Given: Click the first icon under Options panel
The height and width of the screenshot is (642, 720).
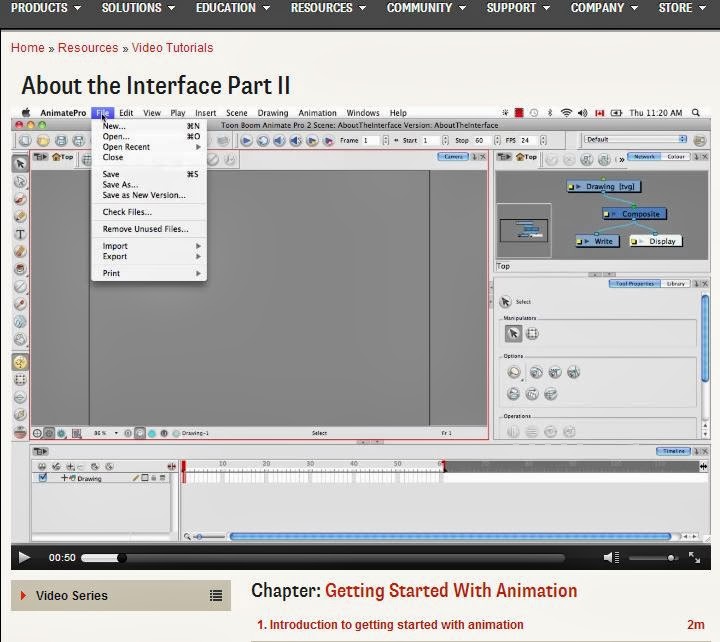Looking at the screenshot, I should point(514,372).
